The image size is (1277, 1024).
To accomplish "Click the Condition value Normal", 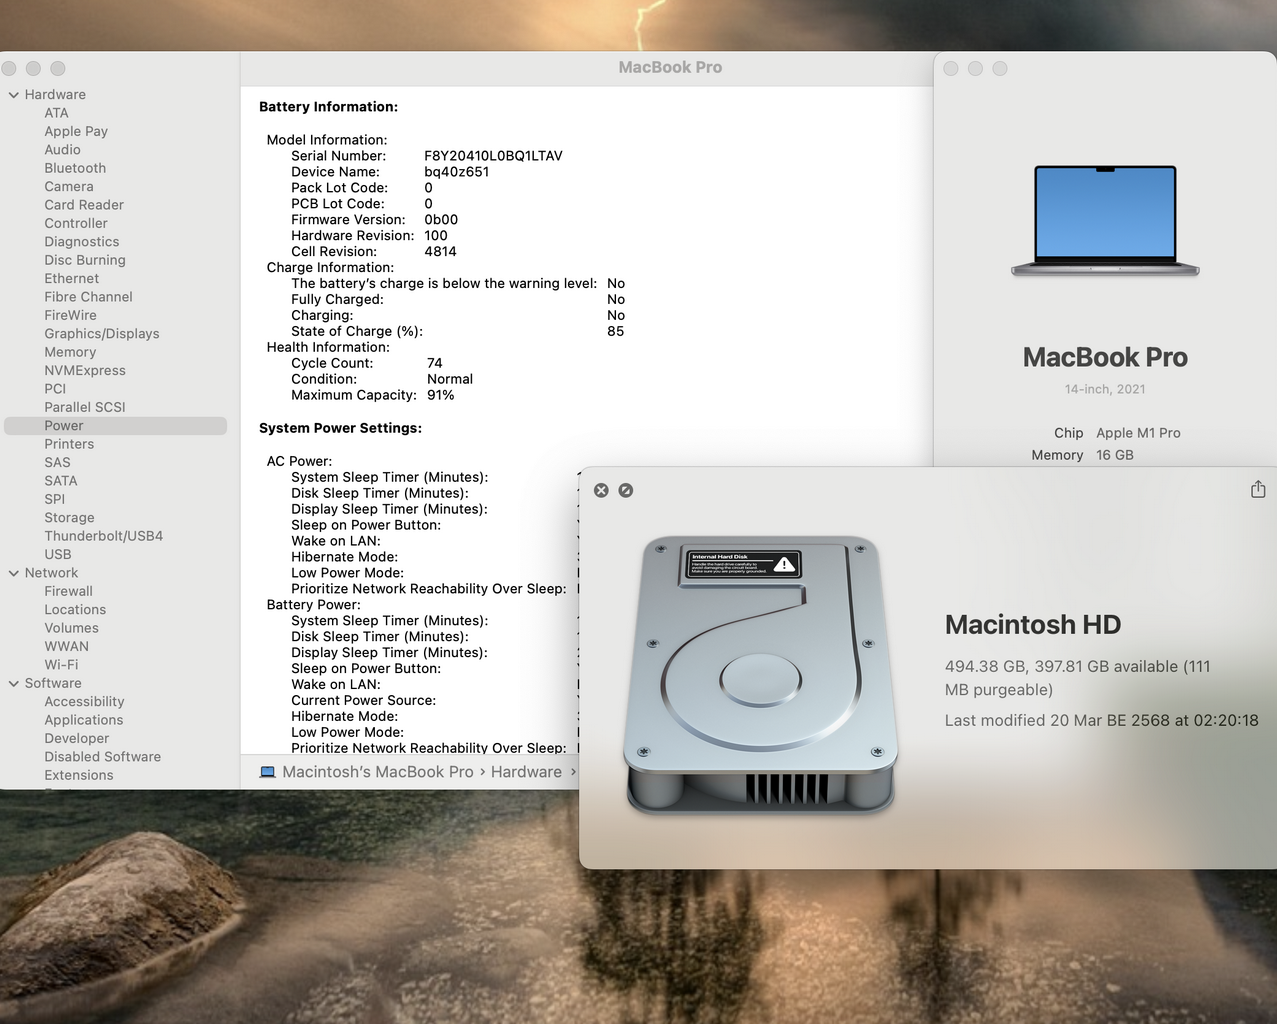I will tap(450, 379).
